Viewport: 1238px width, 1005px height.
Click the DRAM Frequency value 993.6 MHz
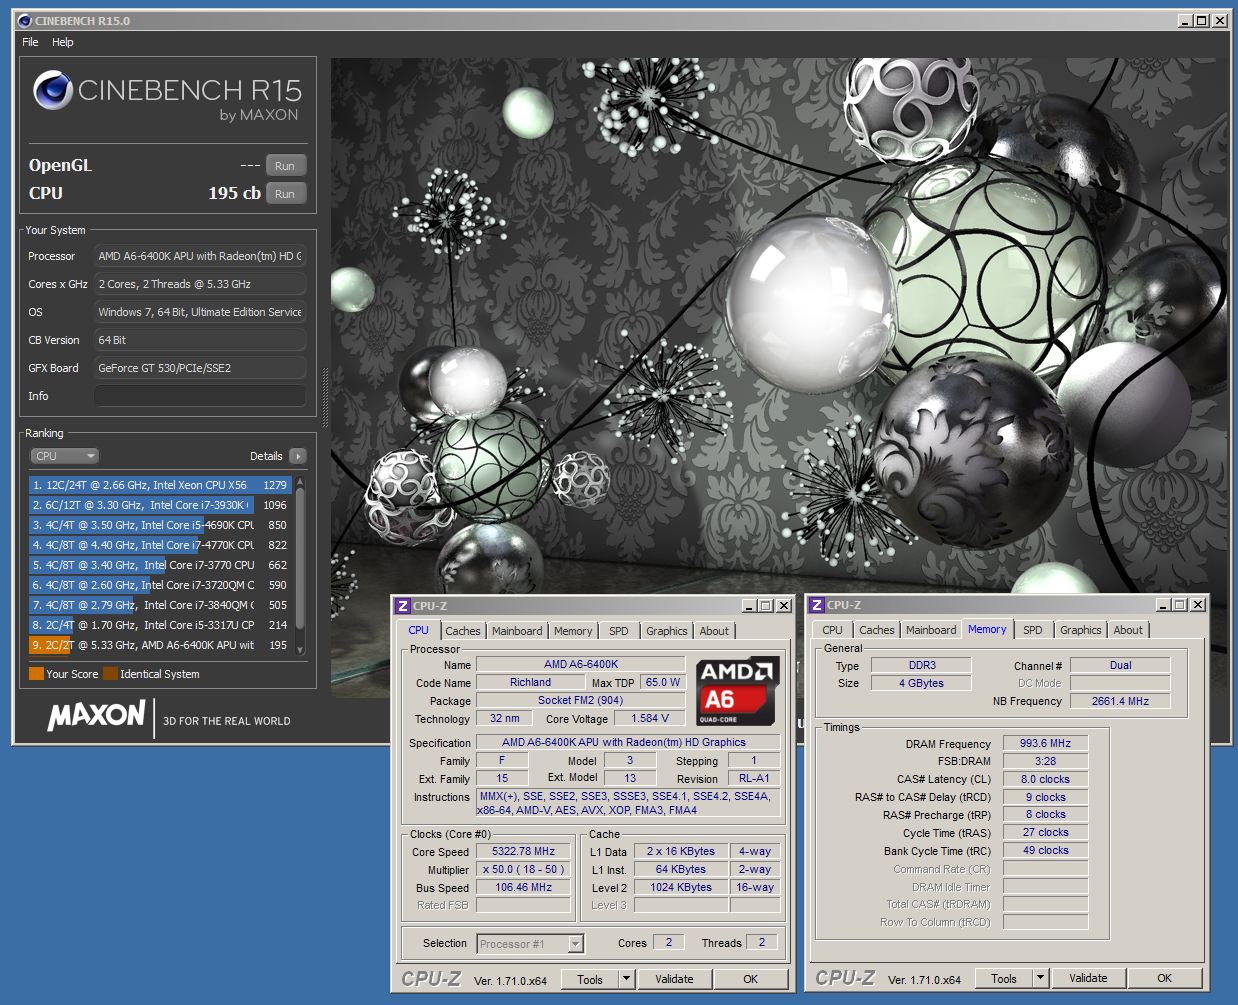click(x=1045, y=744)
